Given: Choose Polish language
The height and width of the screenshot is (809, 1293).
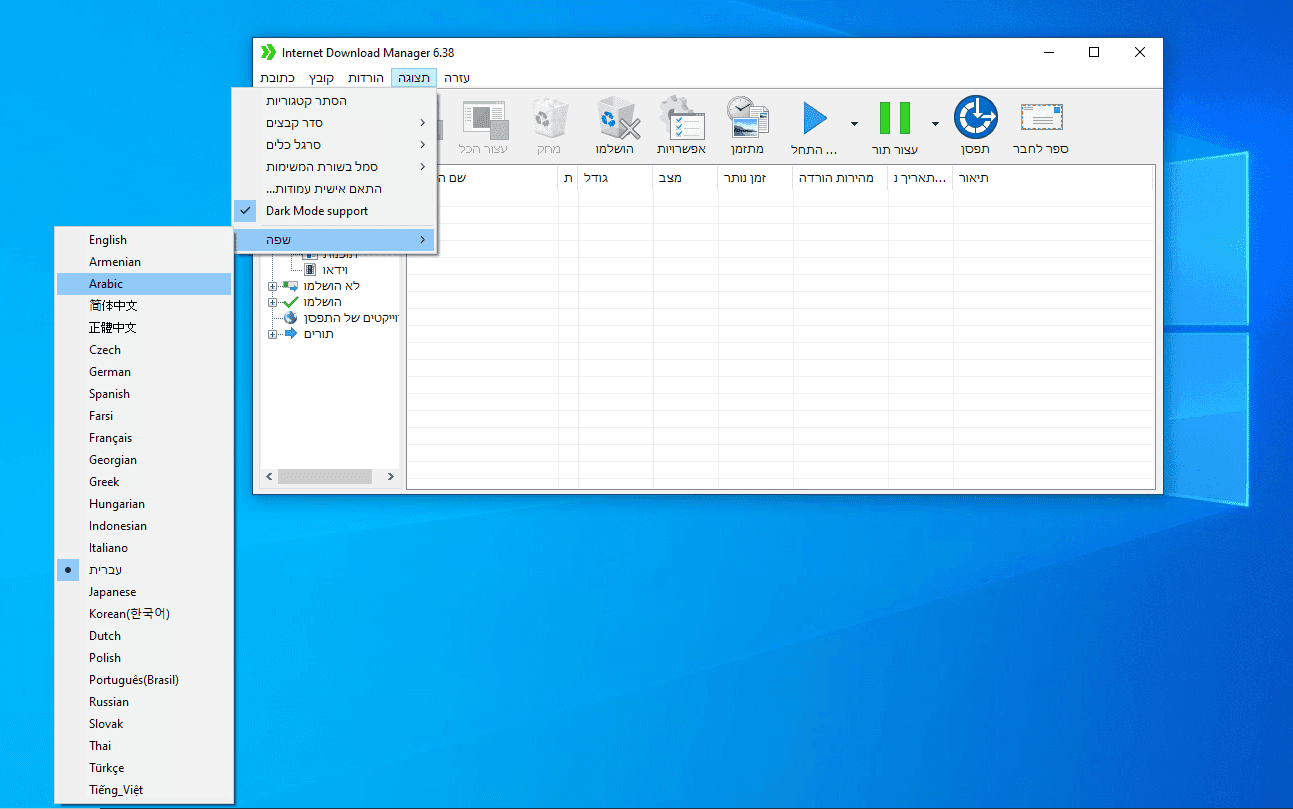Looking at the screenshot, I should (x=144, y=658).
